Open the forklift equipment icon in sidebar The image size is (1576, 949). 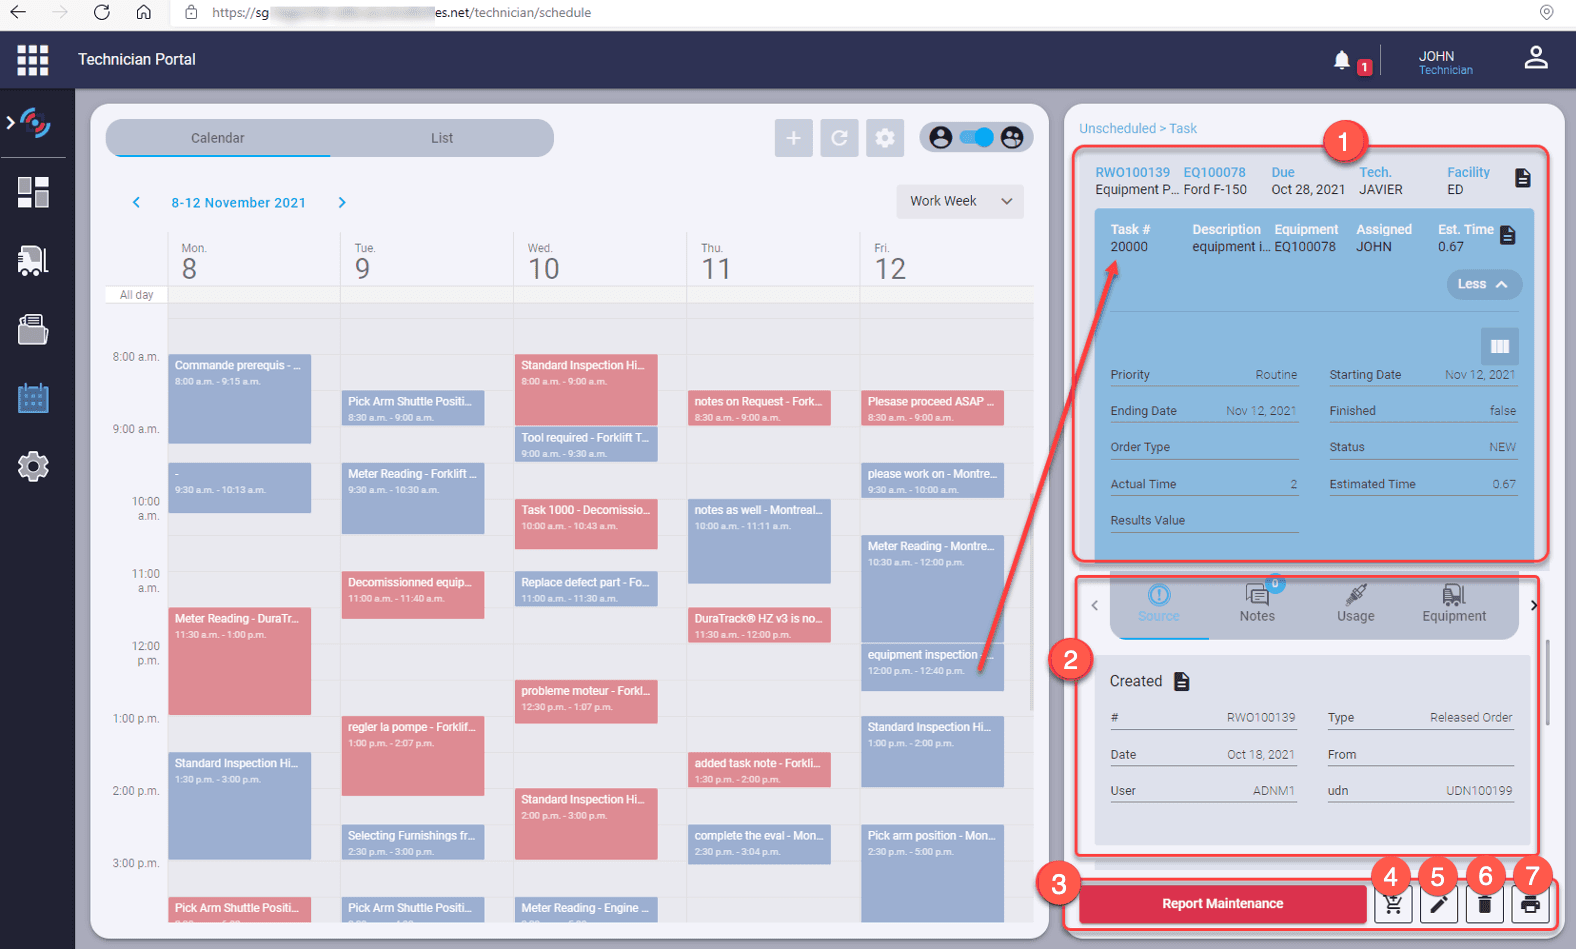[x=33, y=261]
